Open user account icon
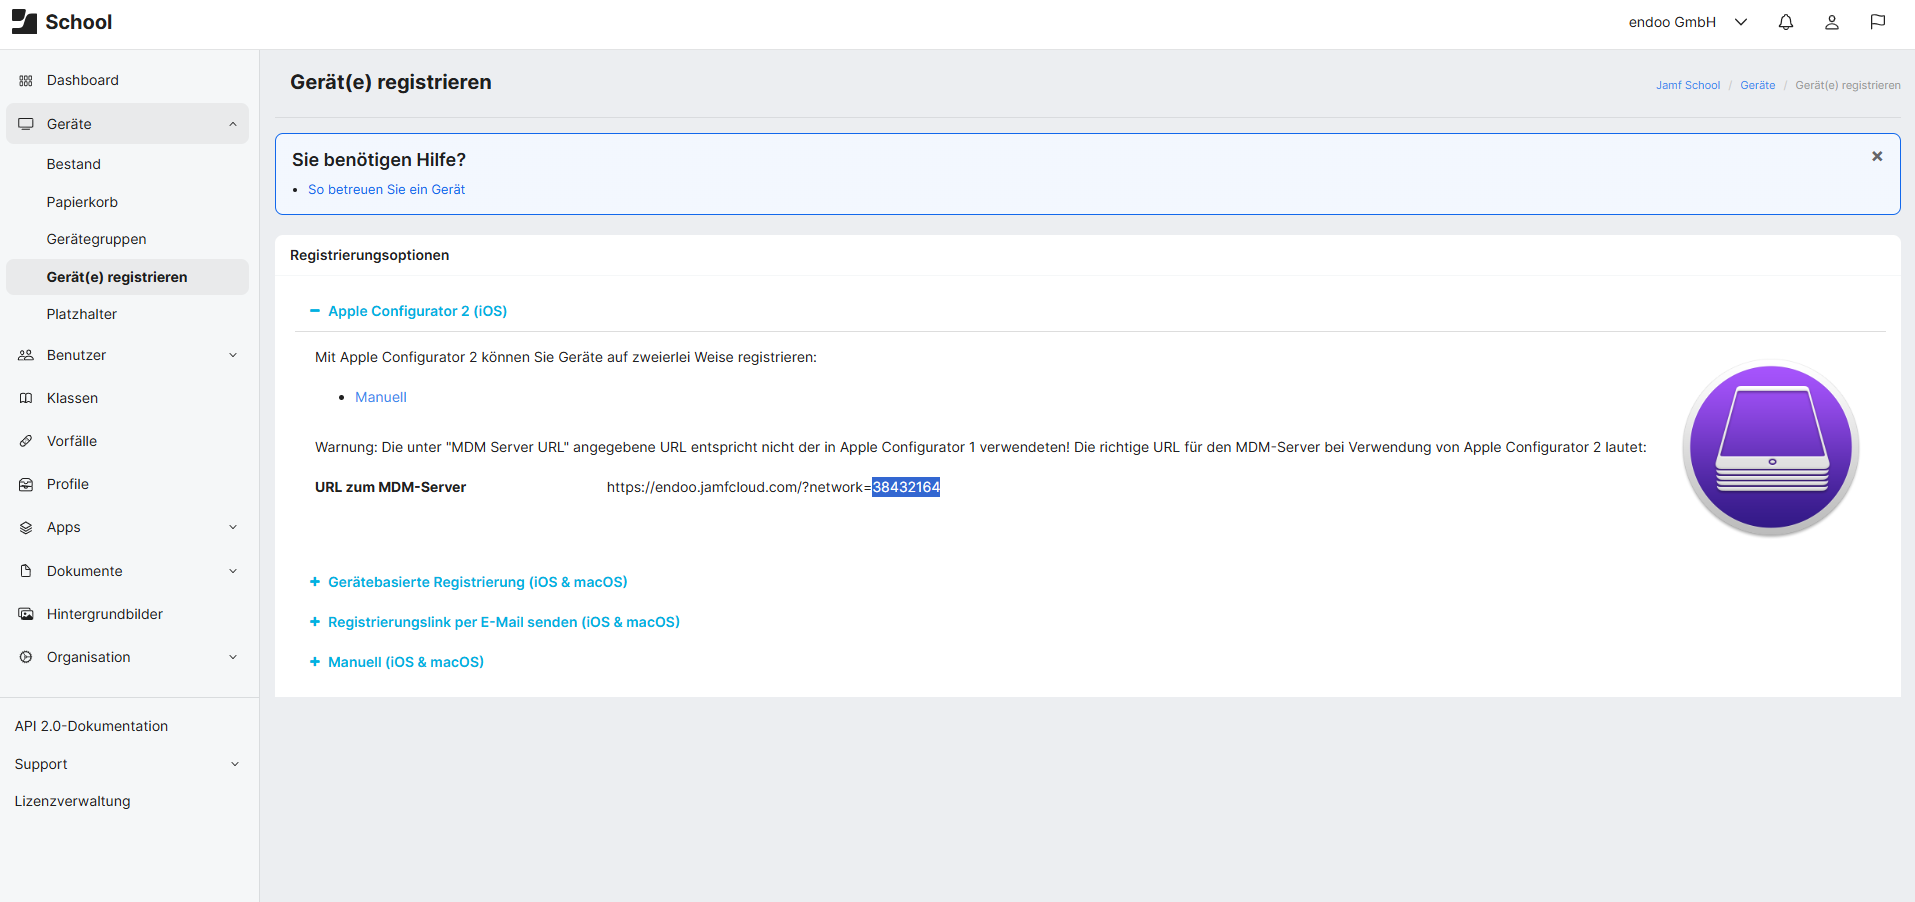The image size is (1915, 902). click(x=1832, y=22)
